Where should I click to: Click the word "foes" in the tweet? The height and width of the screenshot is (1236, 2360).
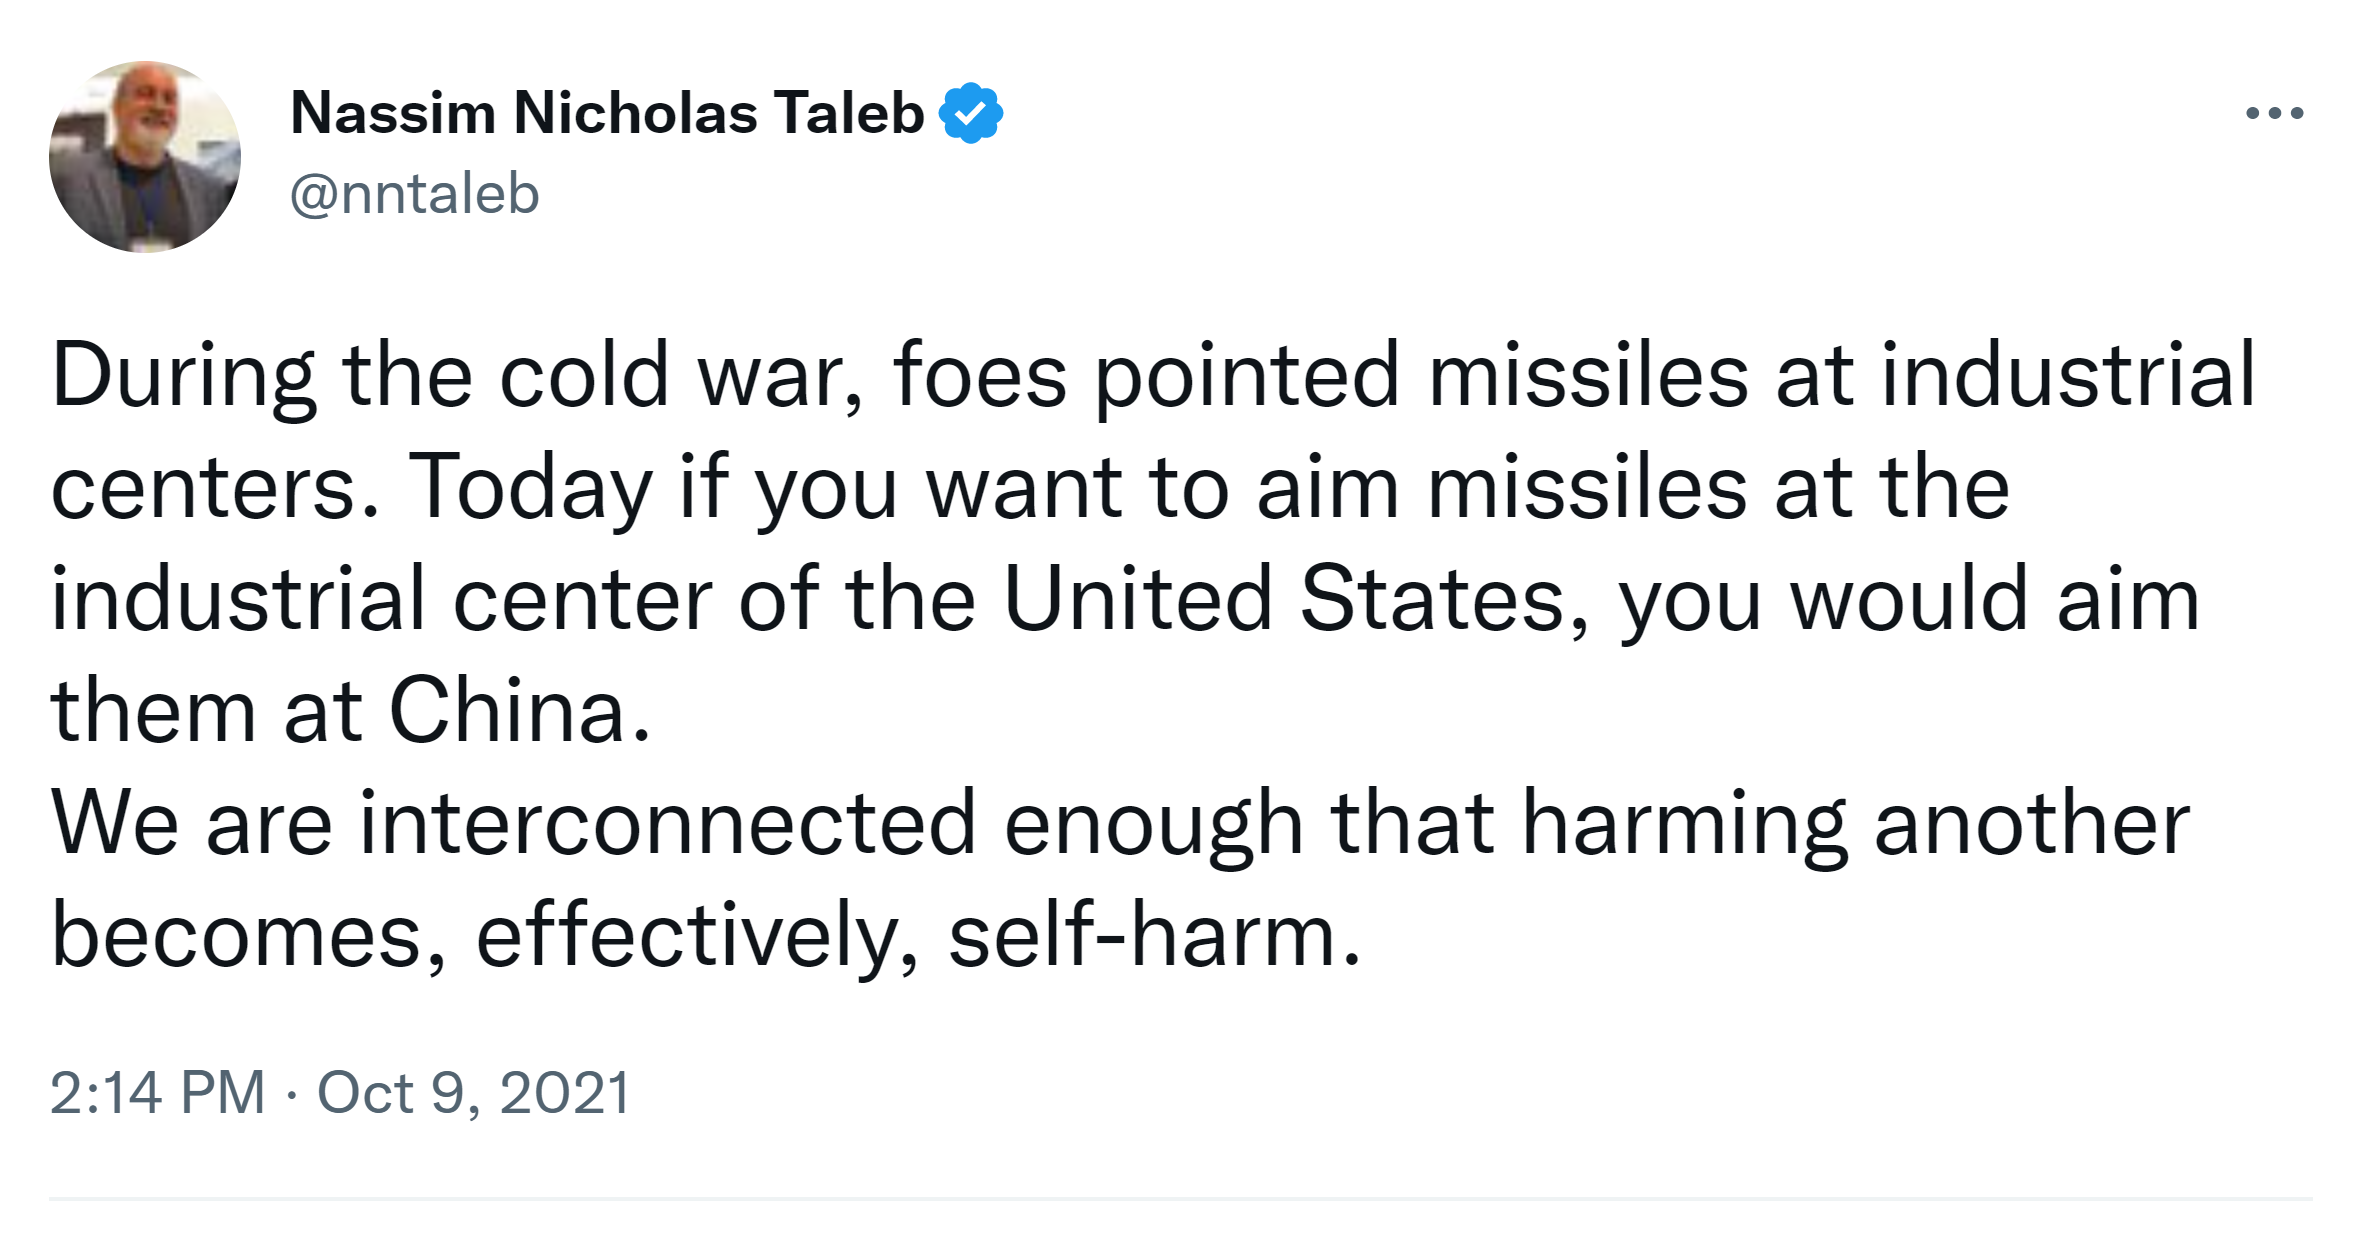979,375
